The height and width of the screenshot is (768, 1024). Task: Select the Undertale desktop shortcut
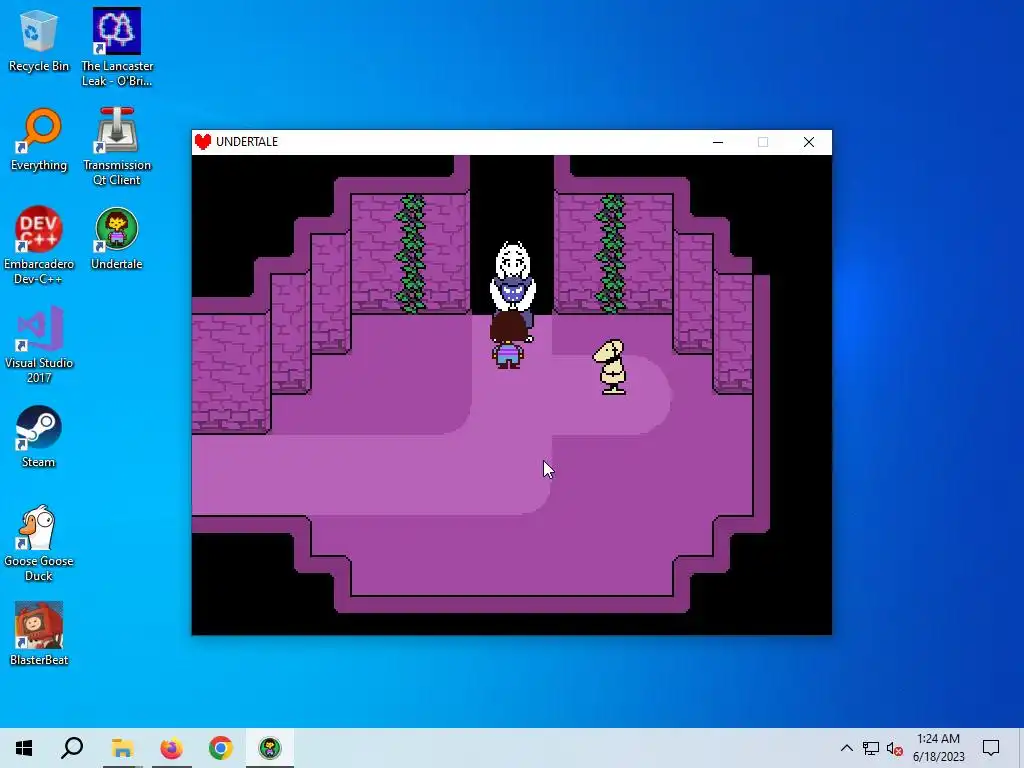pos(117,239)
